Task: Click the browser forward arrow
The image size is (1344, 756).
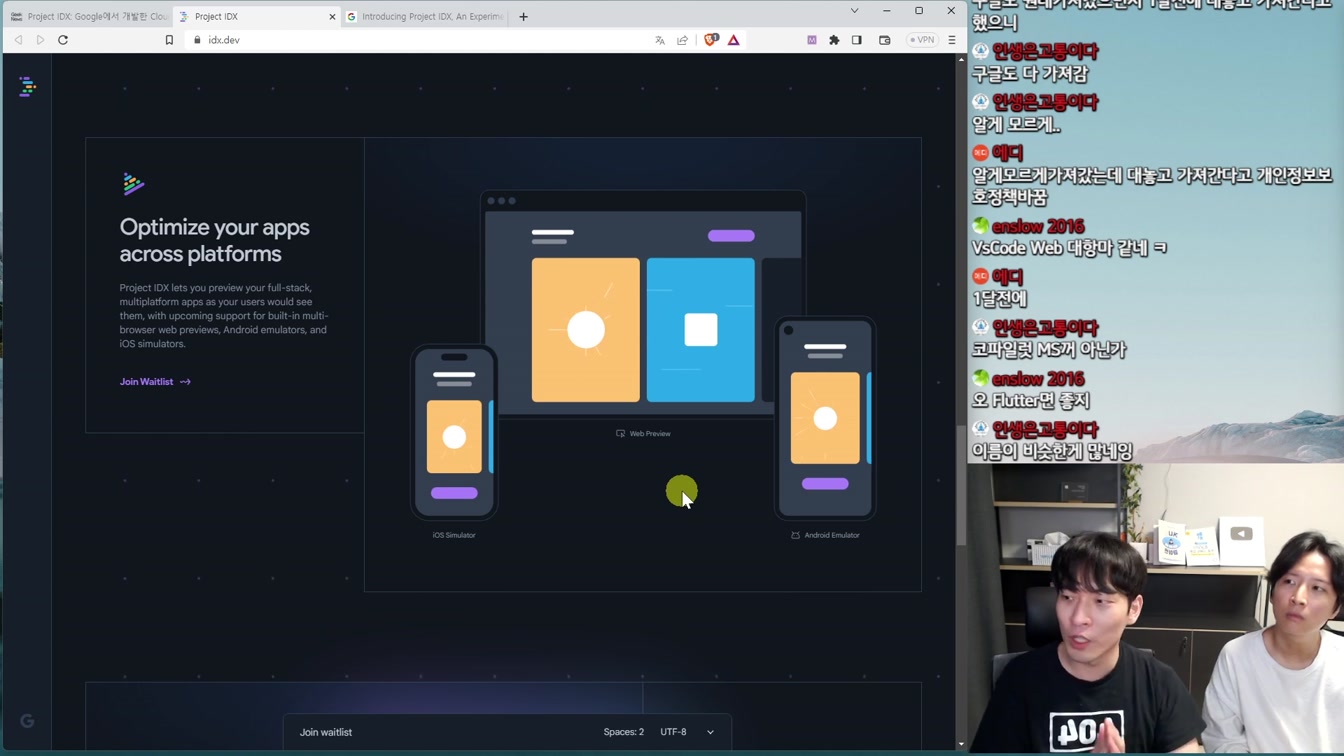Action: click(40, 40)
